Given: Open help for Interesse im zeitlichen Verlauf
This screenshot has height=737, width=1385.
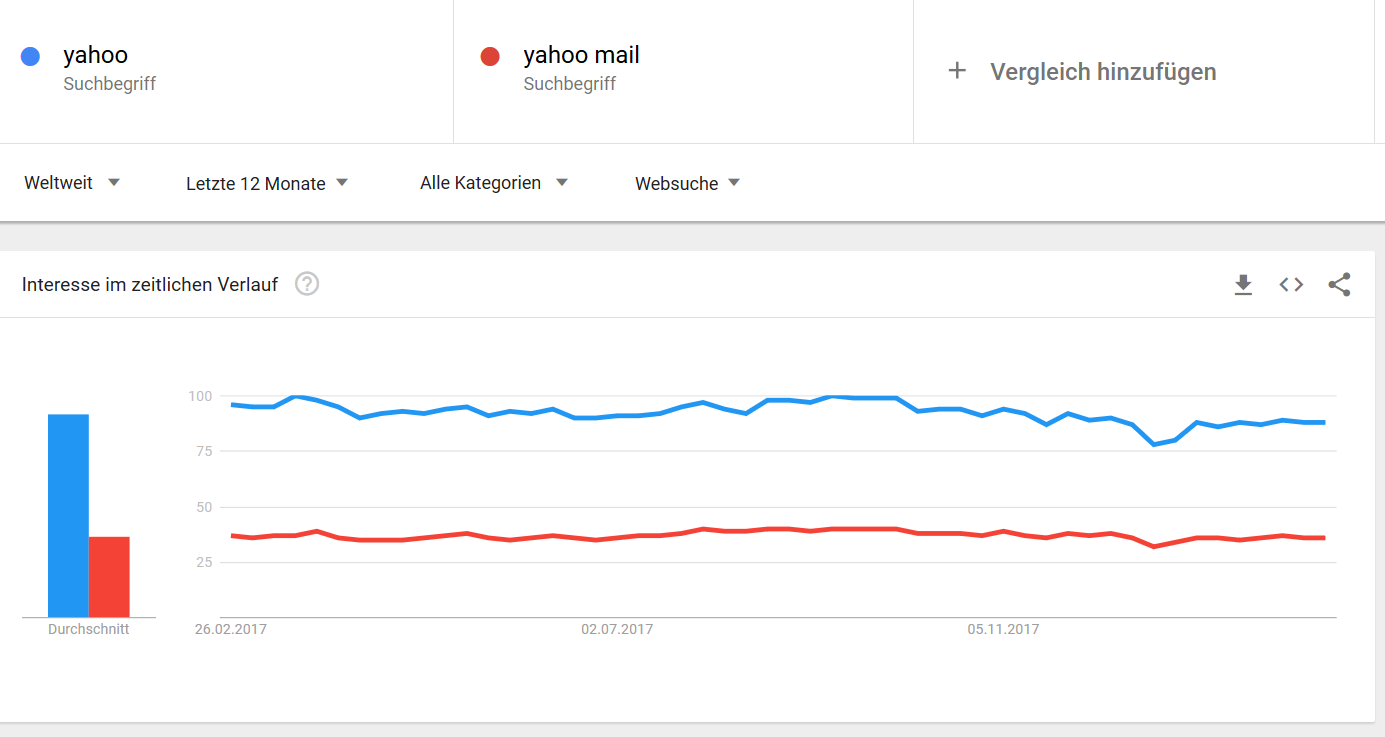Looking at the screenshot, I should tap(307, 284).
